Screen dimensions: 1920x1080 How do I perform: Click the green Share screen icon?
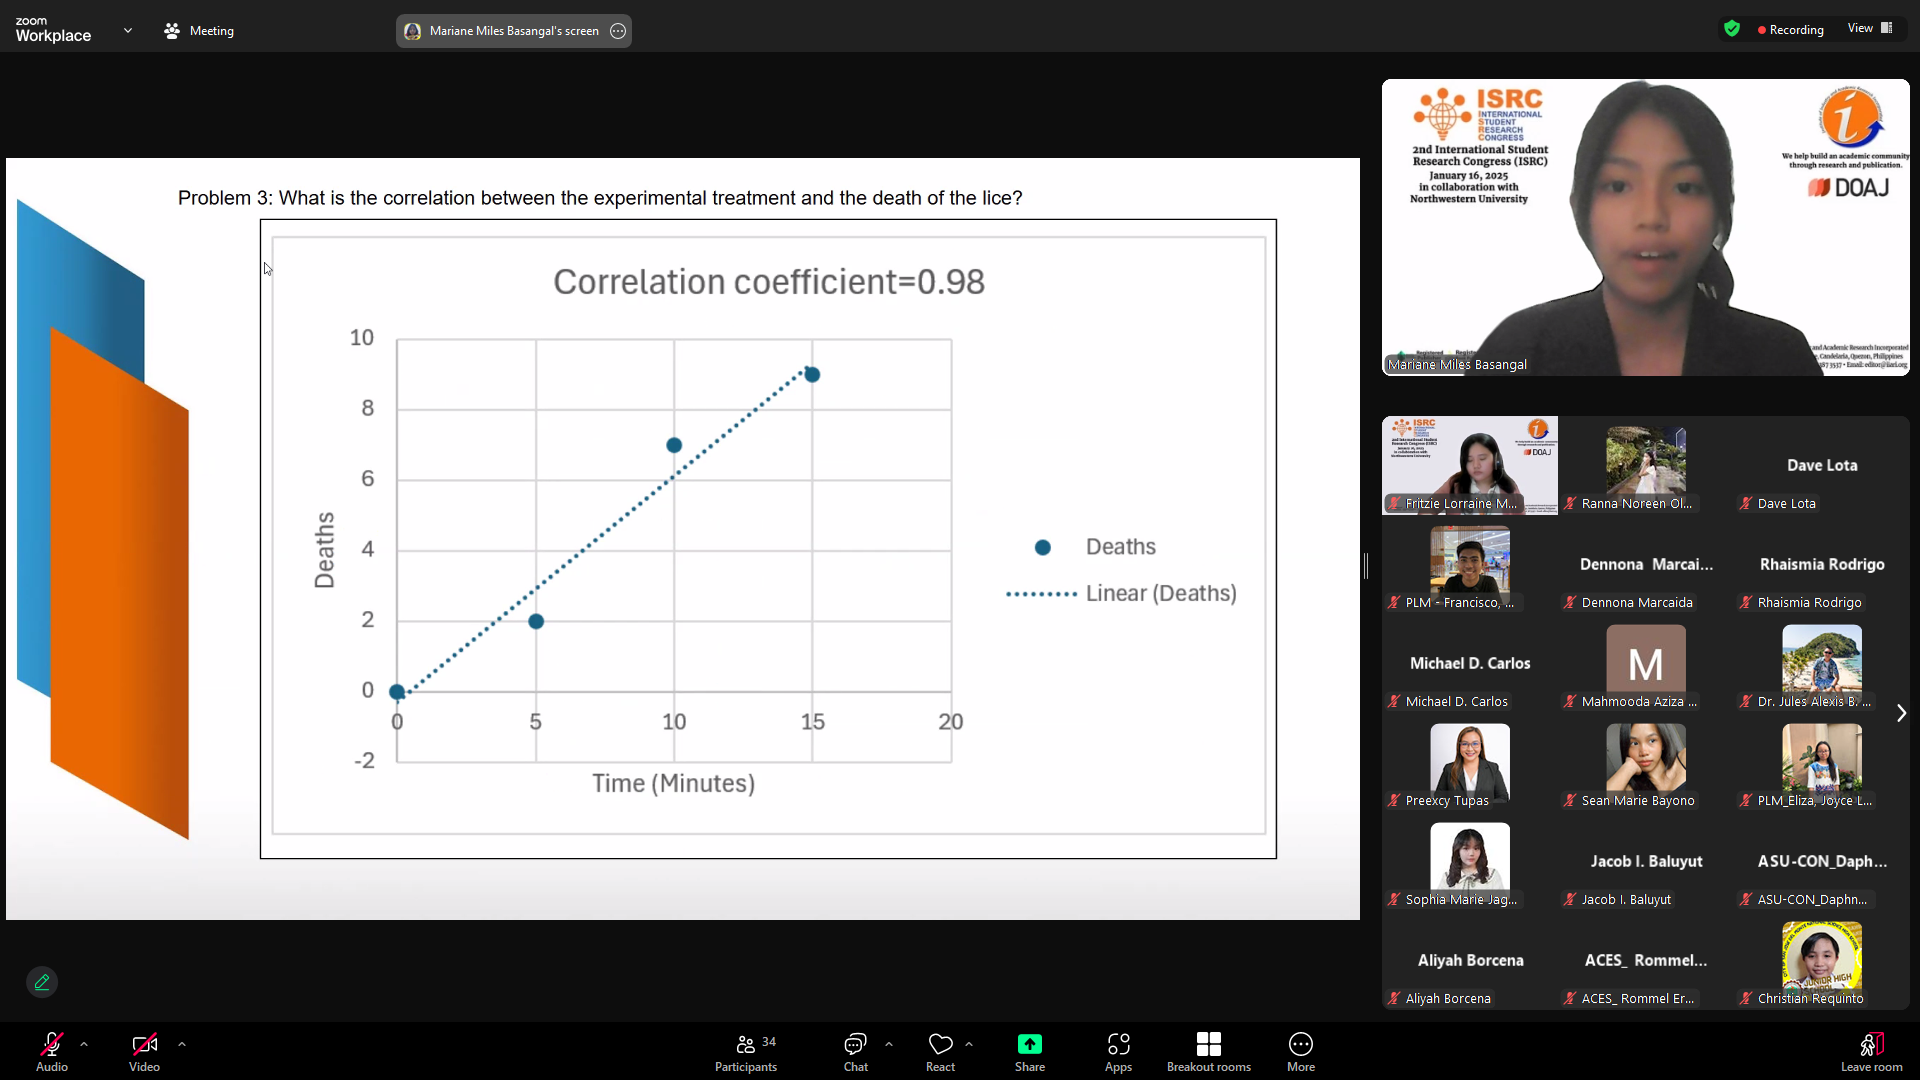[1029, 1045]
